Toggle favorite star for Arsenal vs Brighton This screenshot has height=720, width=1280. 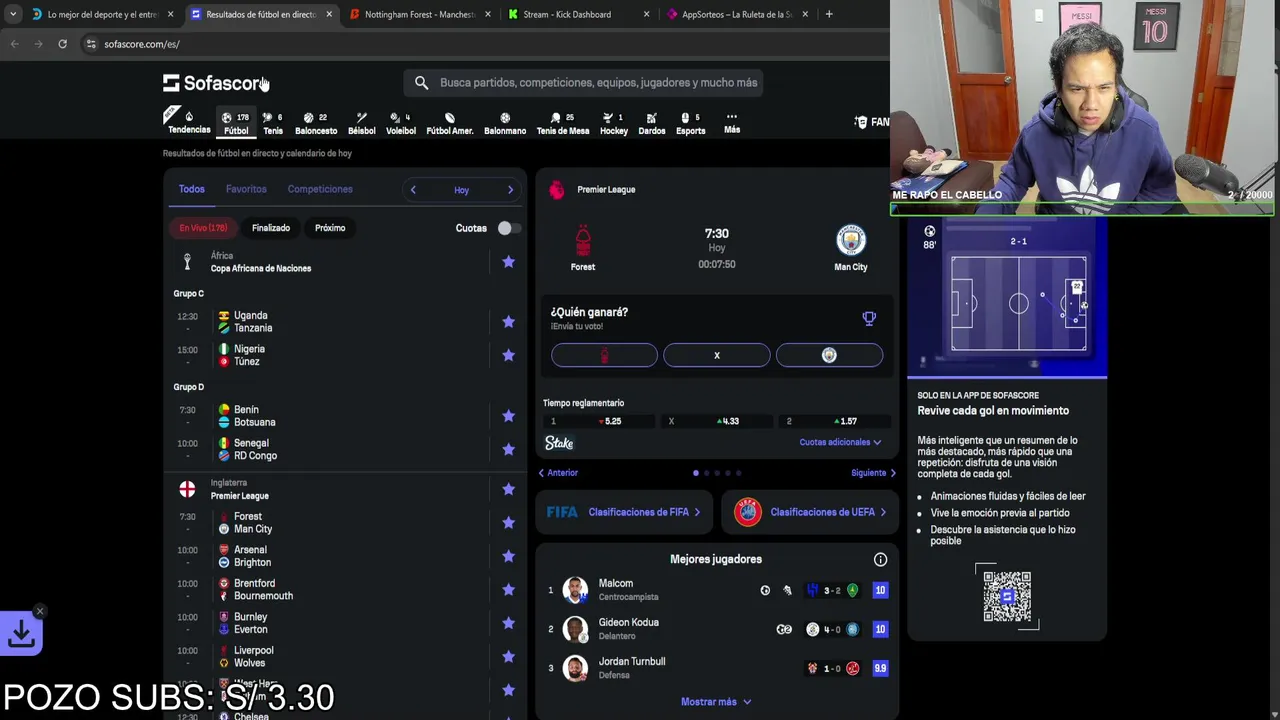coord(508,556)
